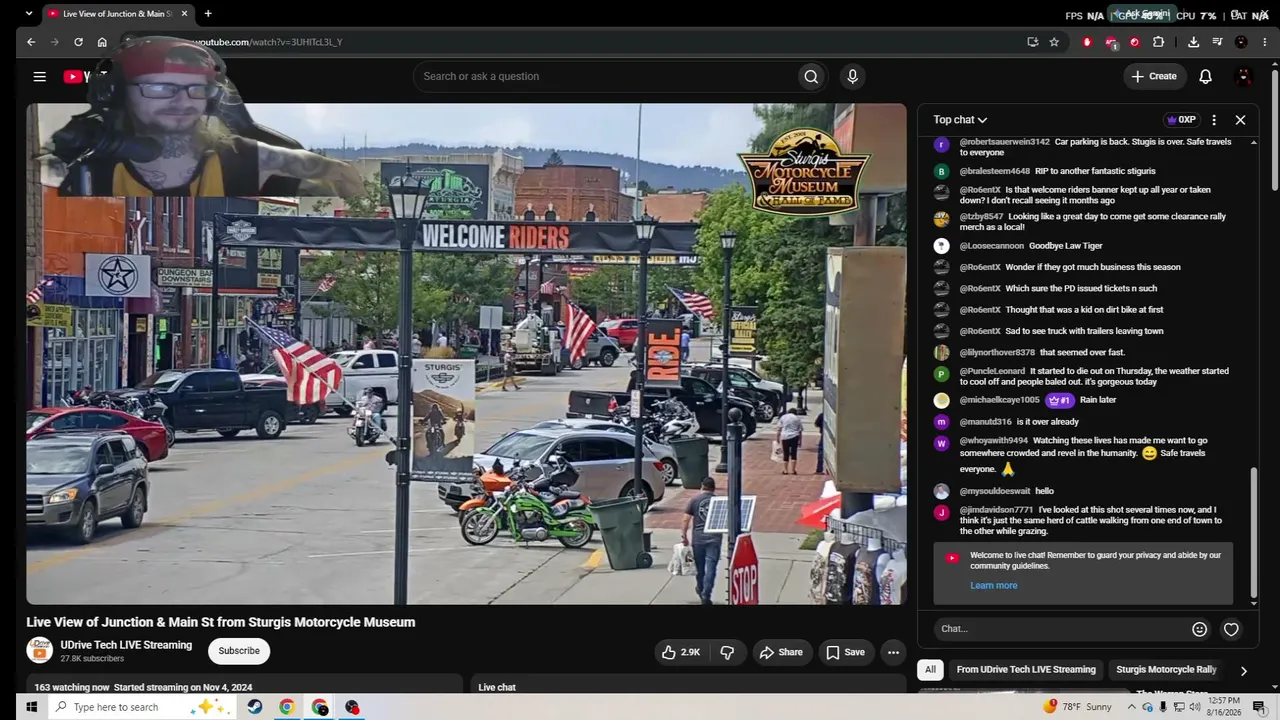Expand the tab search dropdown arrow
Image resolution: width=1280 pixels, height=720 pixels.
click(28, 14)
